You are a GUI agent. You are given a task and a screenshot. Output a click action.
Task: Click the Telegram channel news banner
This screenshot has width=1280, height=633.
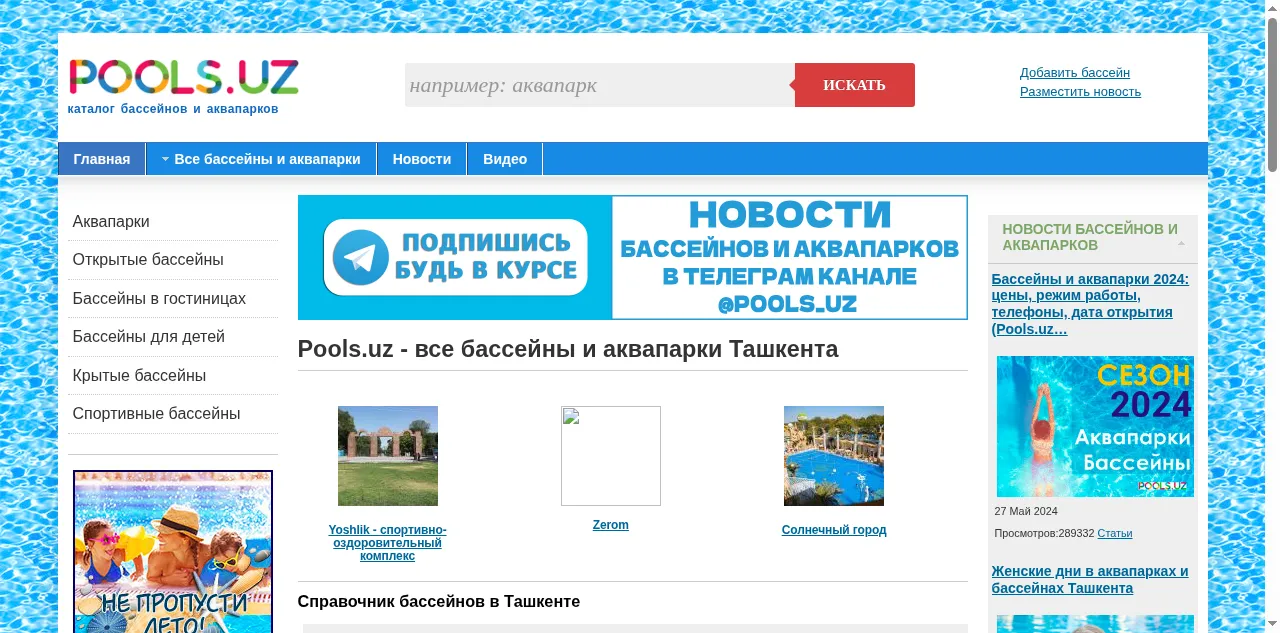pos(633,257)
